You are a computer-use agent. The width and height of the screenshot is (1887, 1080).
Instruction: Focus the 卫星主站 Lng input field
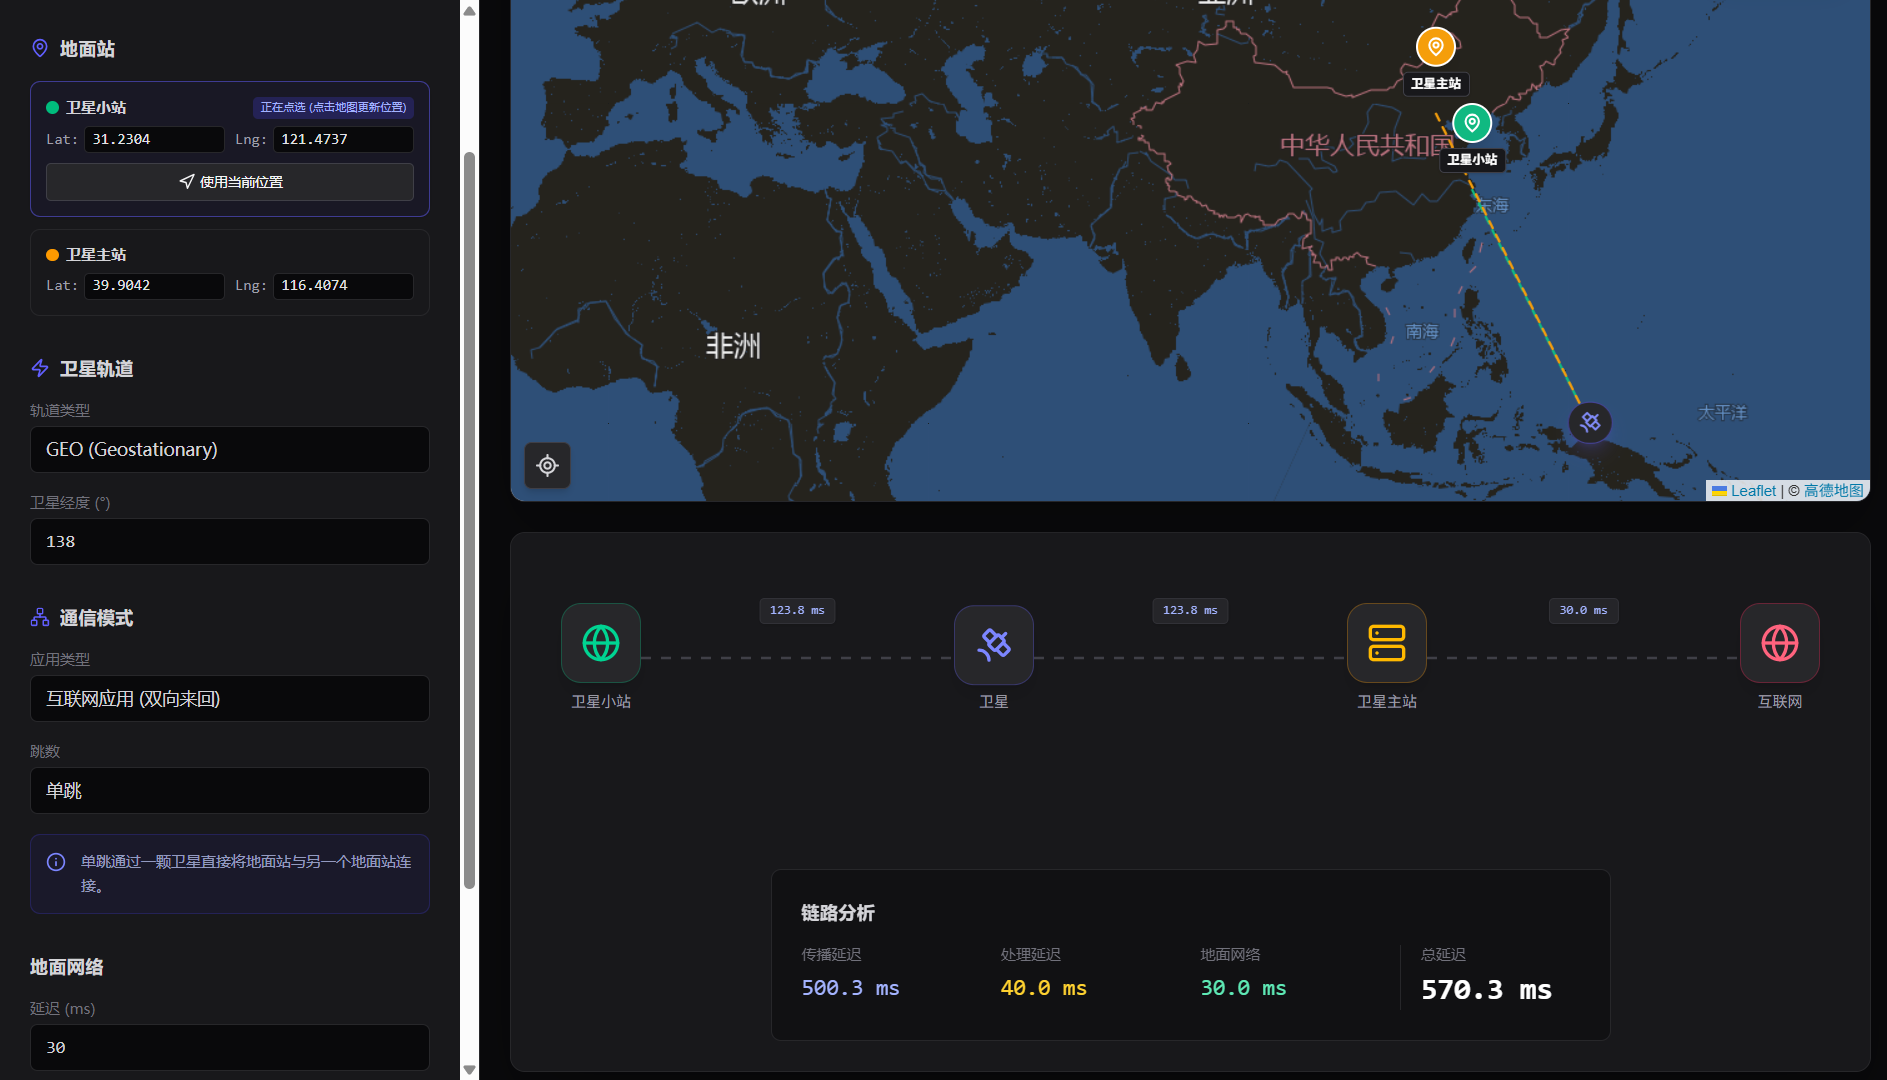tap(343, 286)
